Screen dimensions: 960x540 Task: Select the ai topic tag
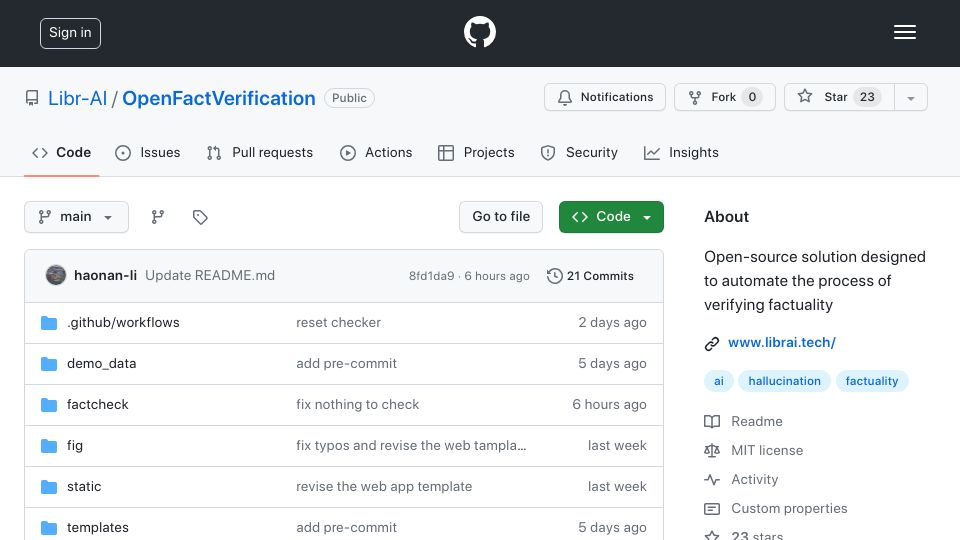click(719, 381)
